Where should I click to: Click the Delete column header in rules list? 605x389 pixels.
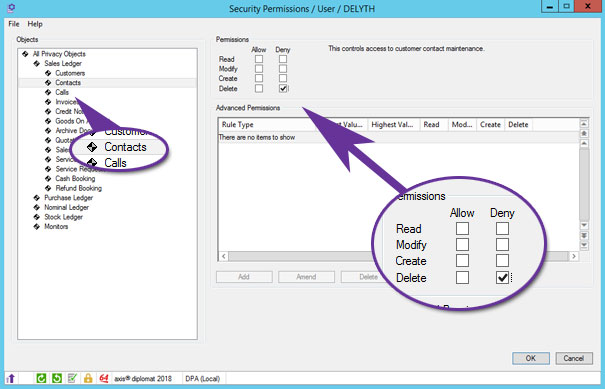(x=519, y=125)
